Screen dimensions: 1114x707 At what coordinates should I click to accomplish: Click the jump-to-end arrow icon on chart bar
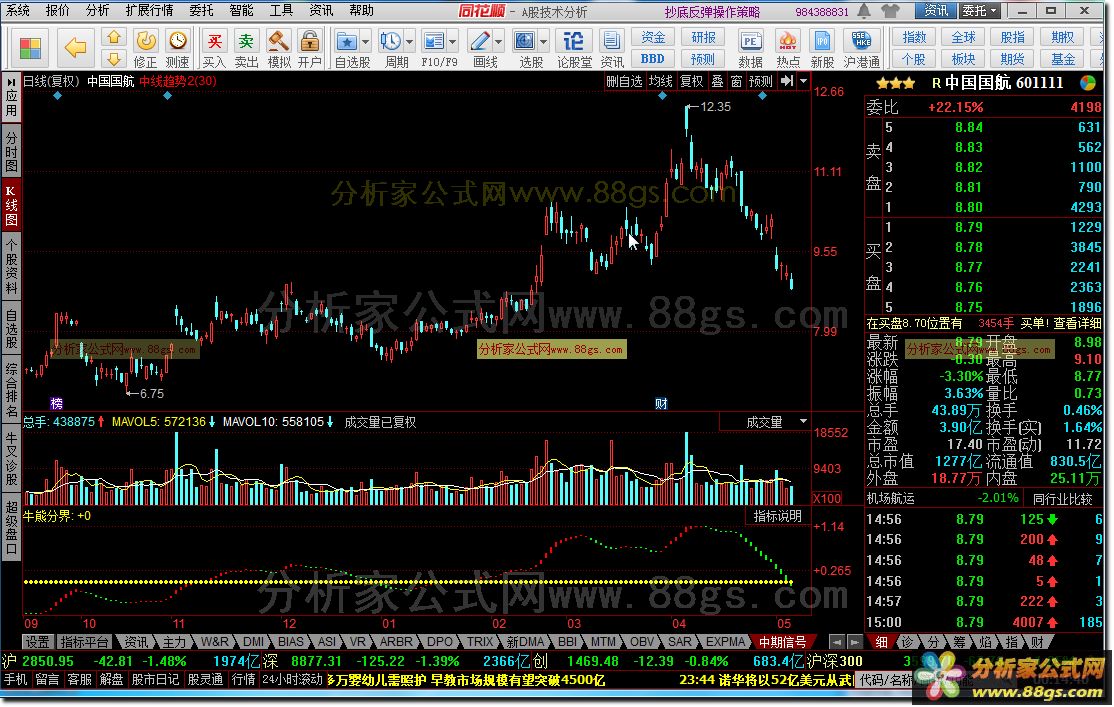click(786, 81)
